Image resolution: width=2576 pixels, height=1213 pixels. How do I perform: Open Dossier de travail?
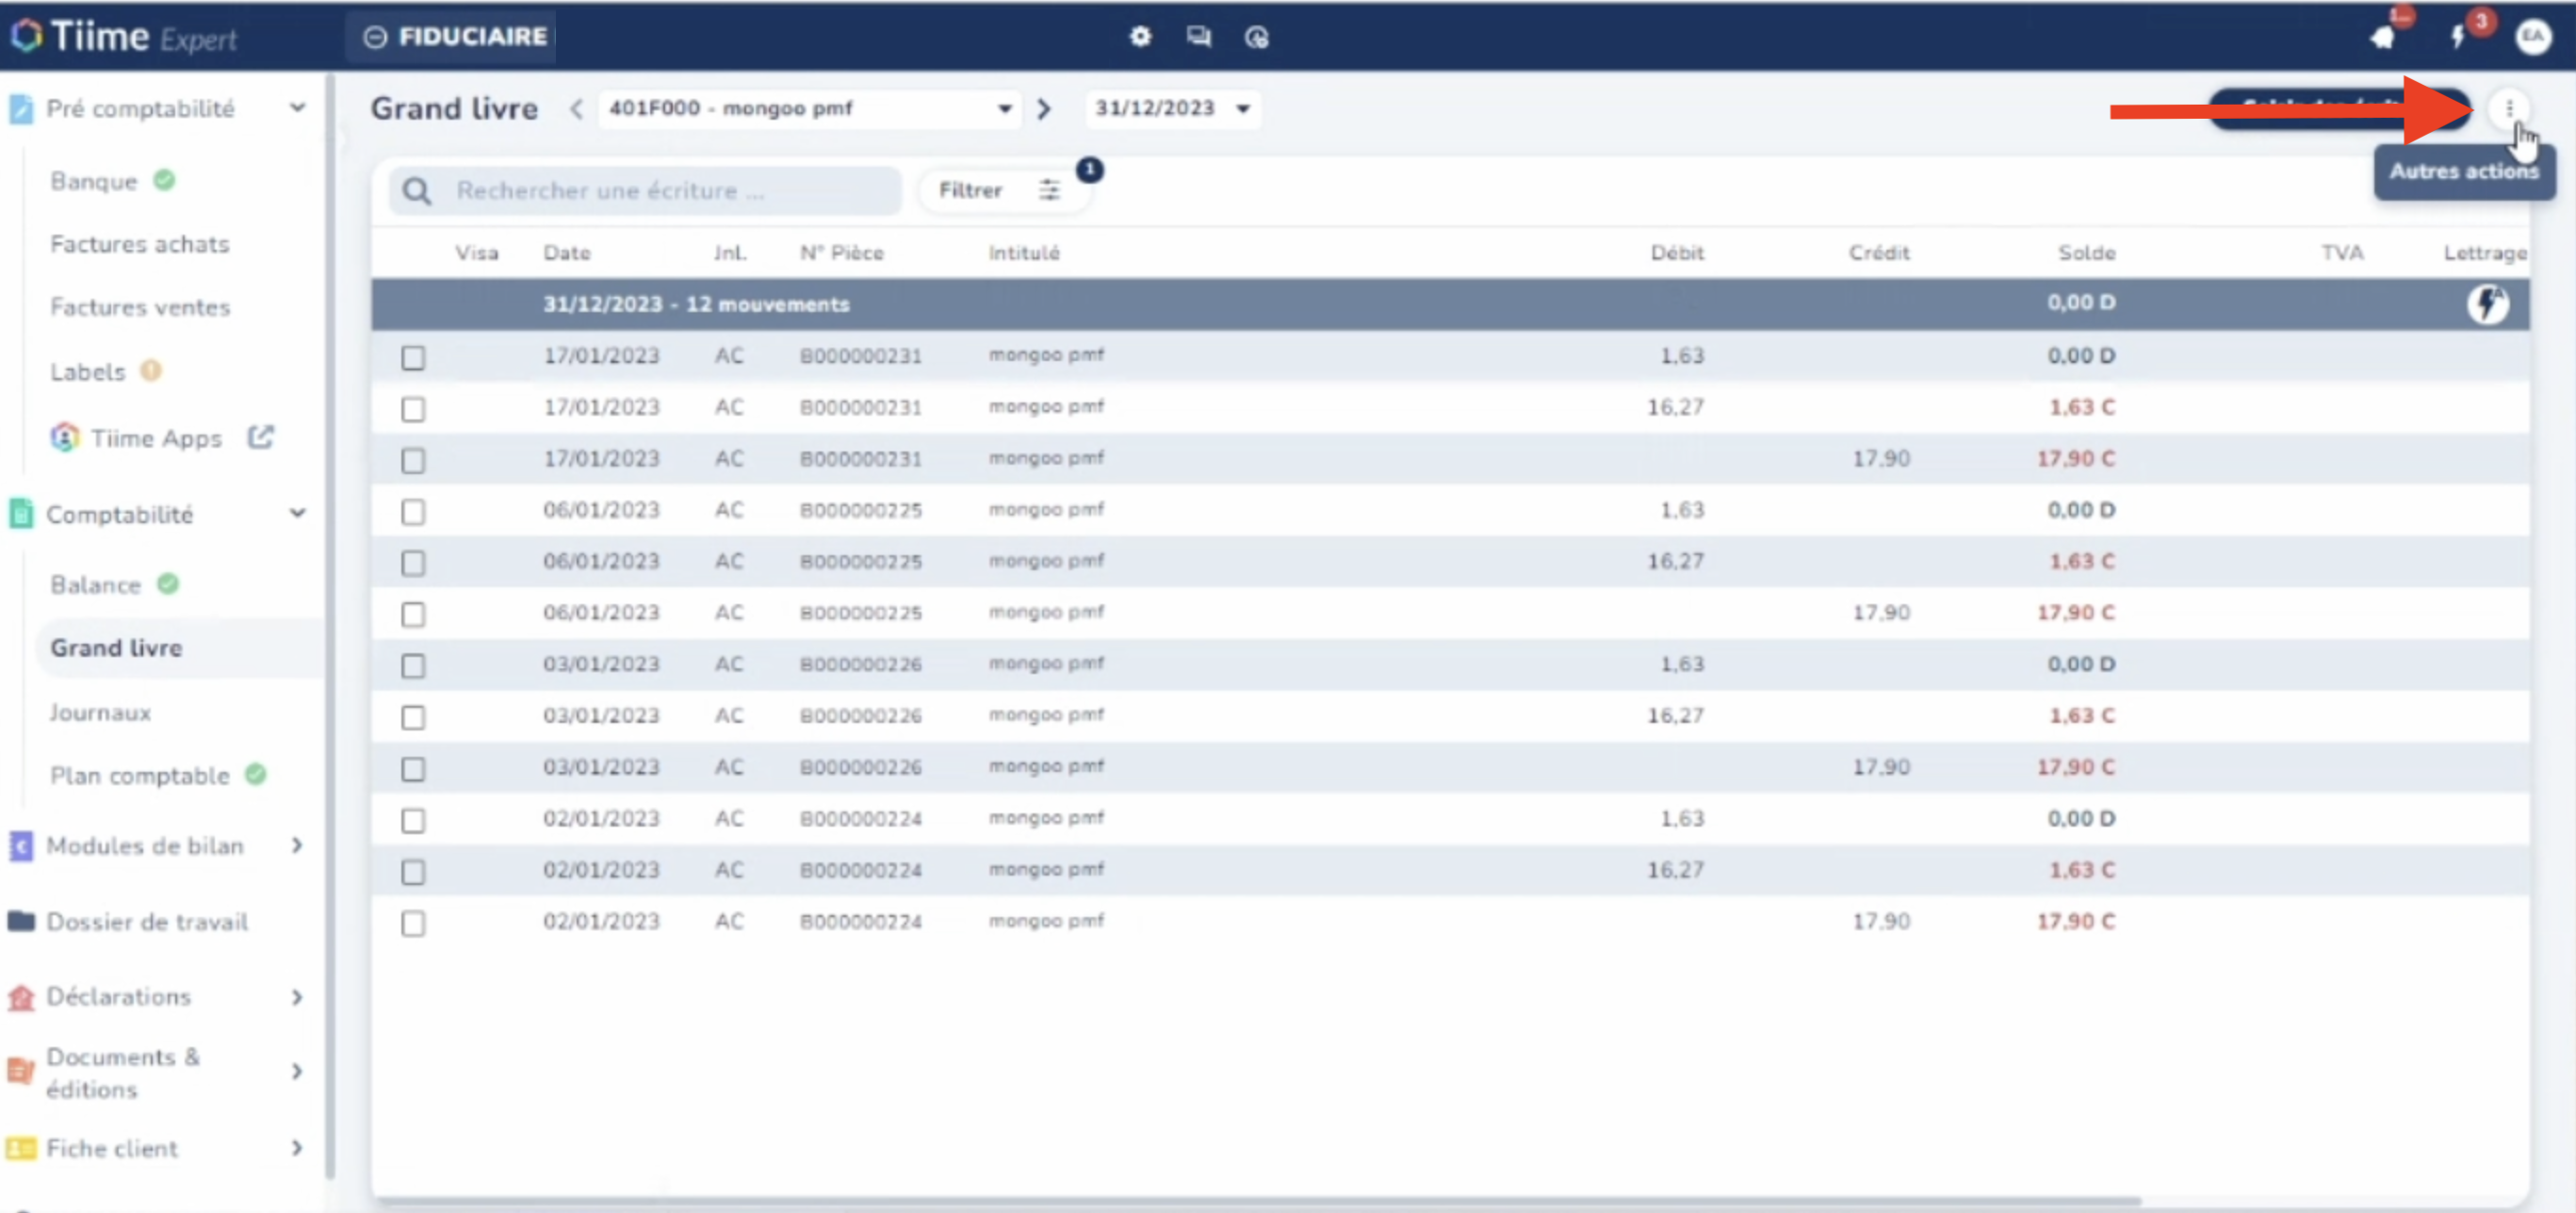point(147,921)
